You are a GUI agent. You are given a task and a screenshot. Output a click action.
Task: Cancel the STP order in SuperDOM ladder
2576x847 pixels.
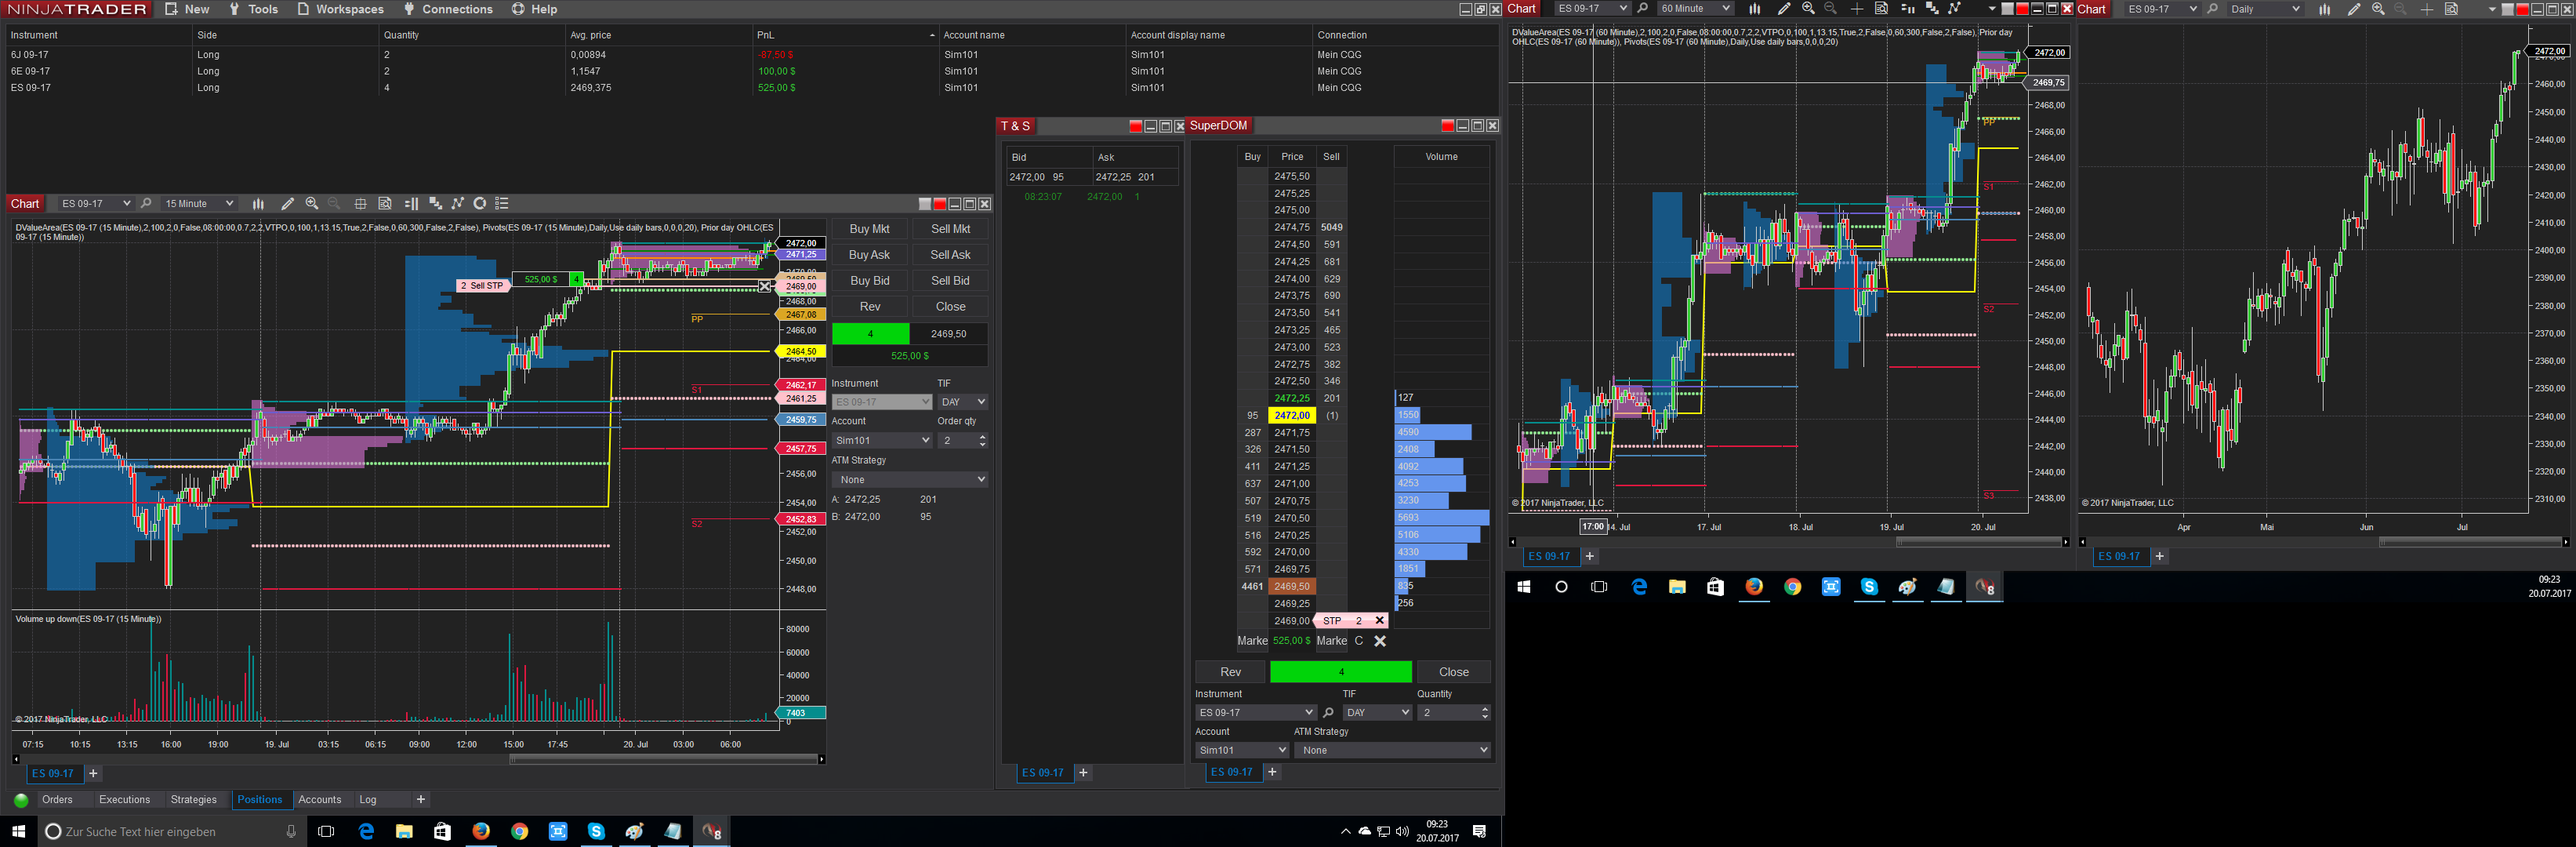point(1379,621)
